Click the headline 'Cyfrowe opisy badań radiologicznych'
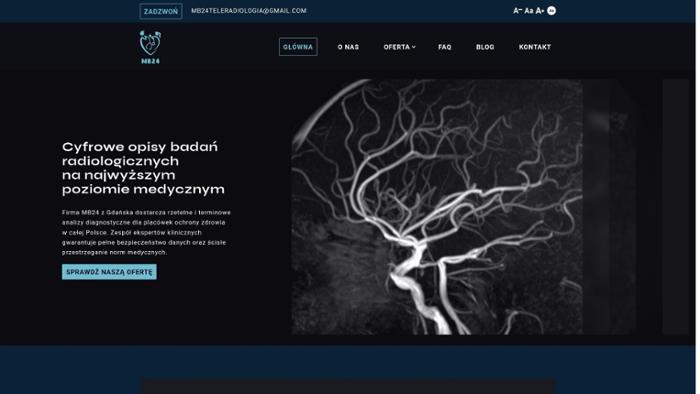The width and height of the screenshot is (700, 394). point(143,168)
